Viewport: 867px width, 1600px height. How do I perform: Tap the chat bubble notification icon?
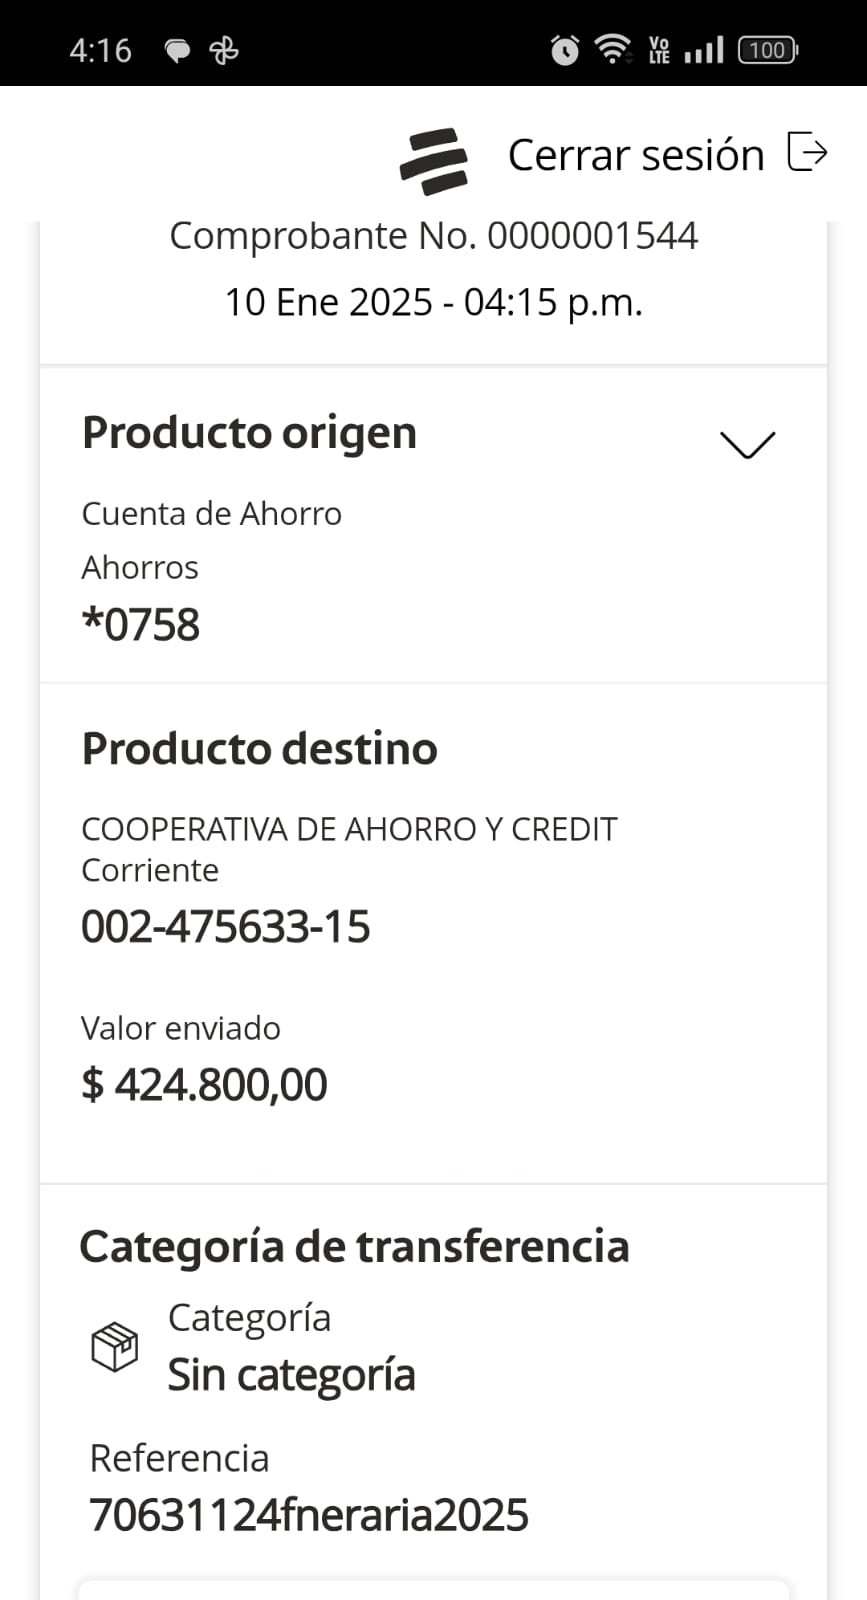click(x=177, y=51)
